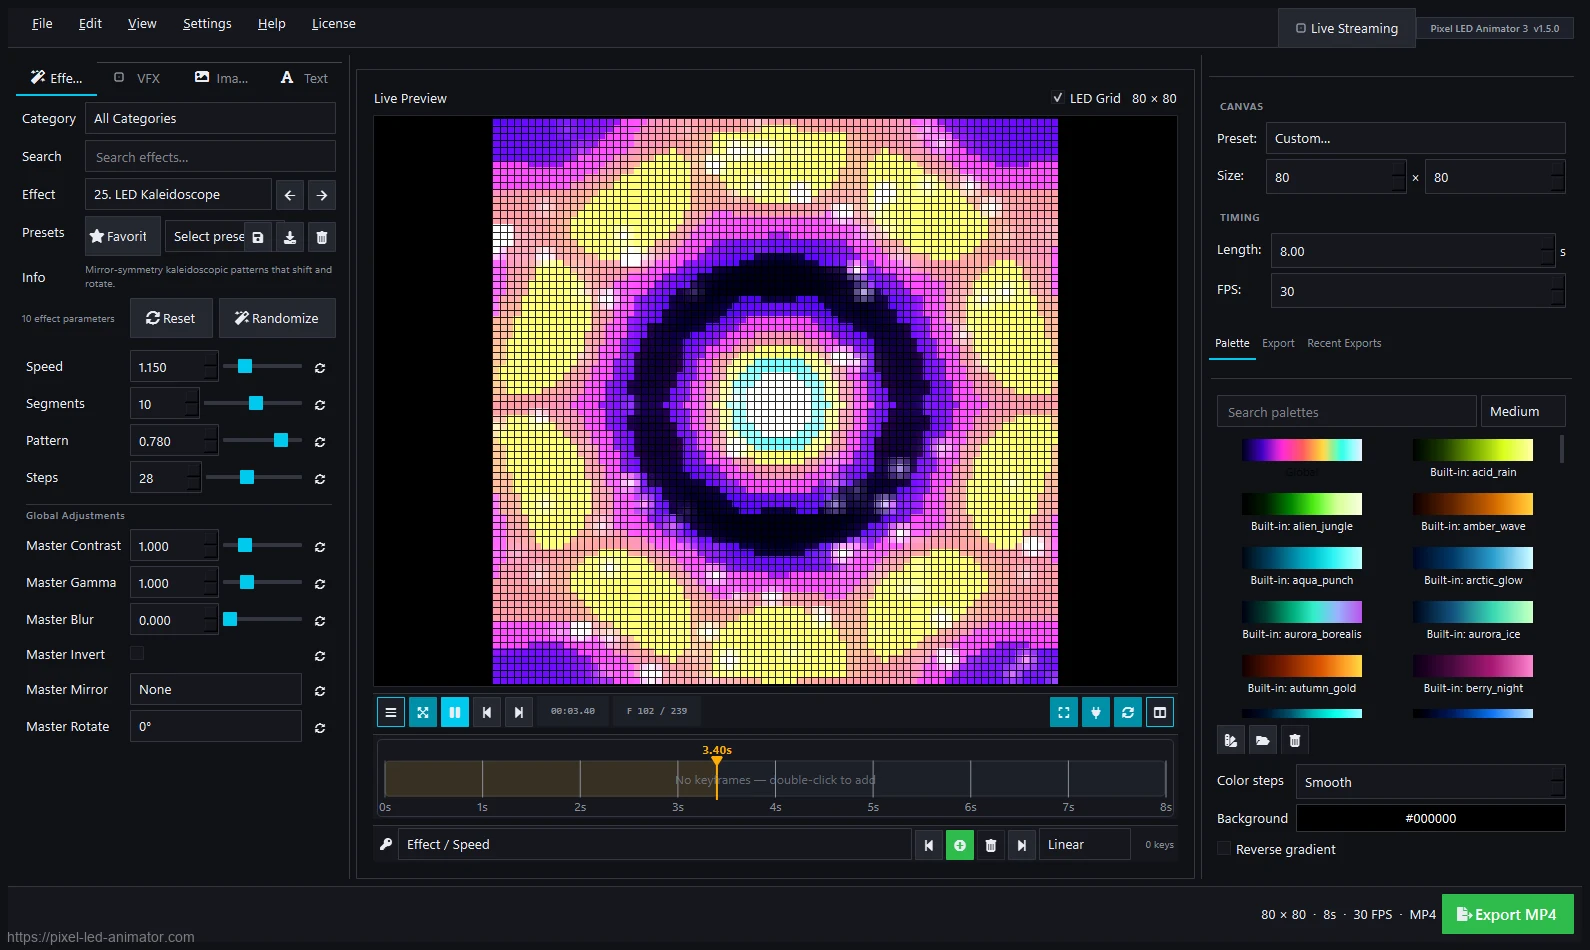
Task: Jump to the first frame of preview
Action: pos(487,712)
